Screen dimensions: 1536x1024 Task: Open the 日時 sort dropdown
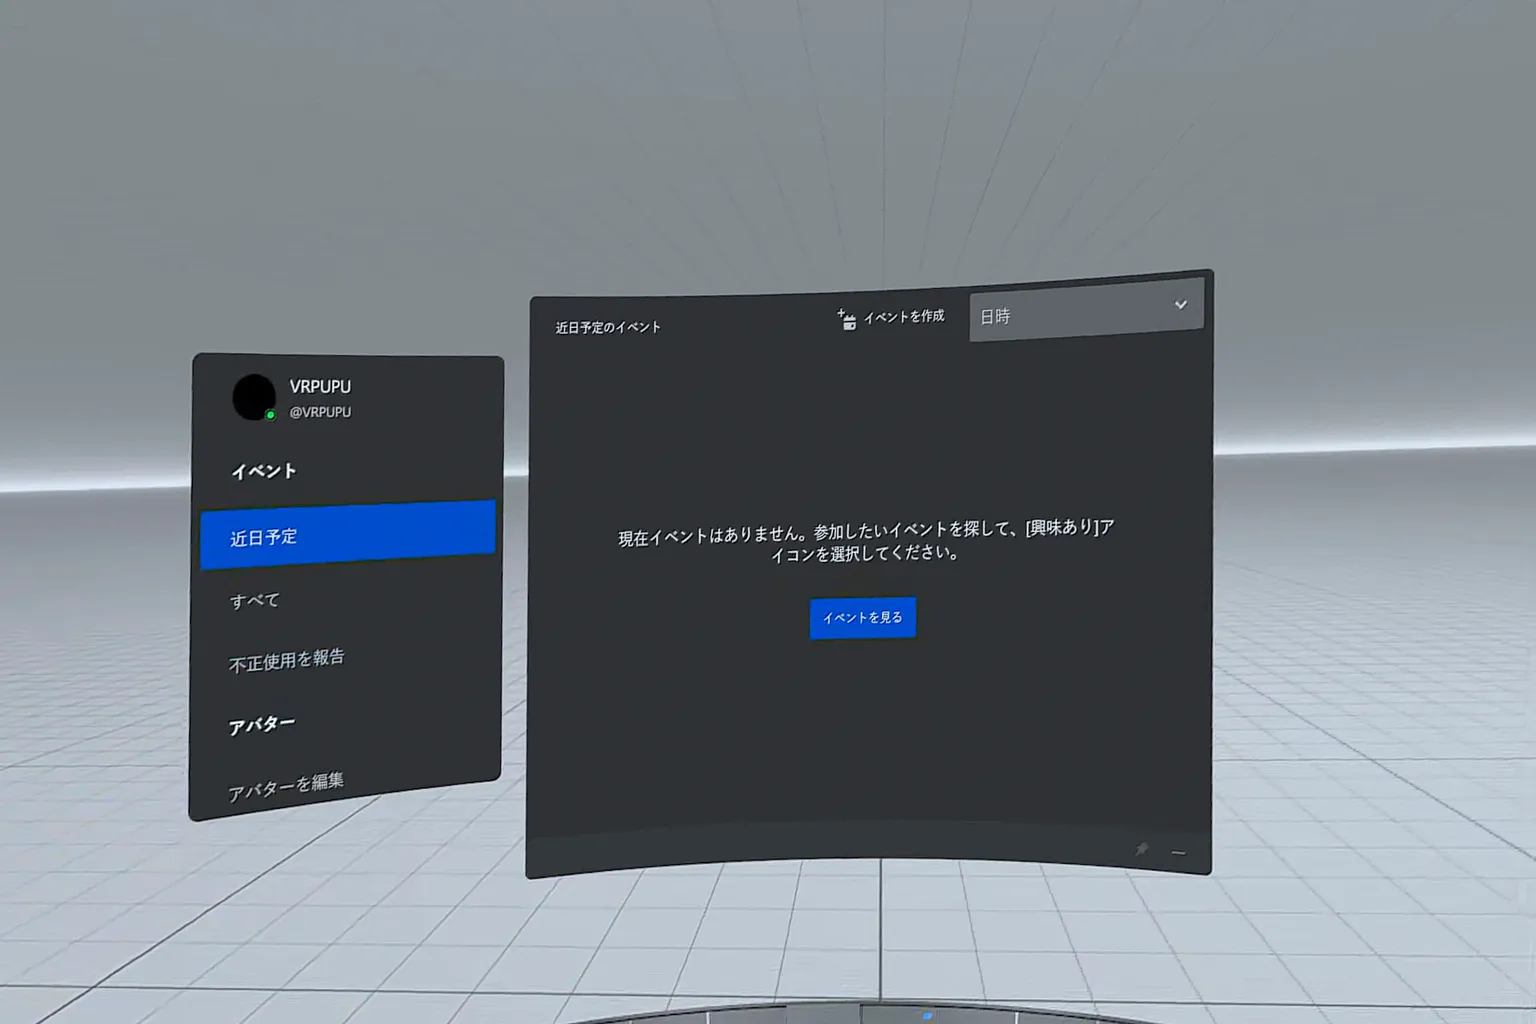[x=1086, y=312]
